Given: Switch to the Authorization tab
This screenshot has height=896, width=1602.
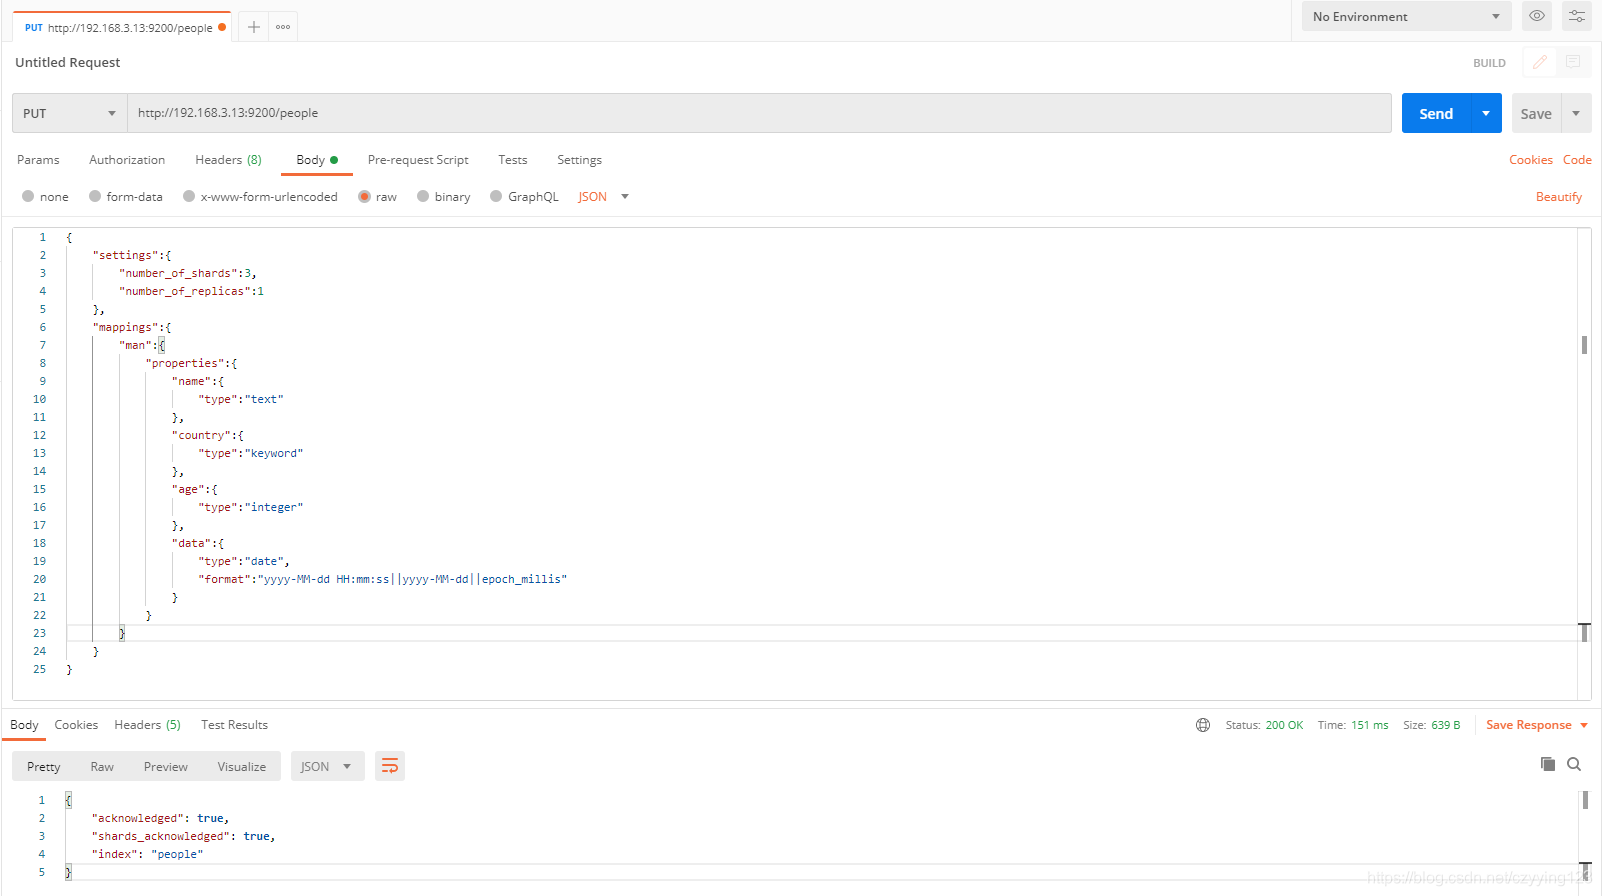Looking at the screenshot, I should (127, 160).
